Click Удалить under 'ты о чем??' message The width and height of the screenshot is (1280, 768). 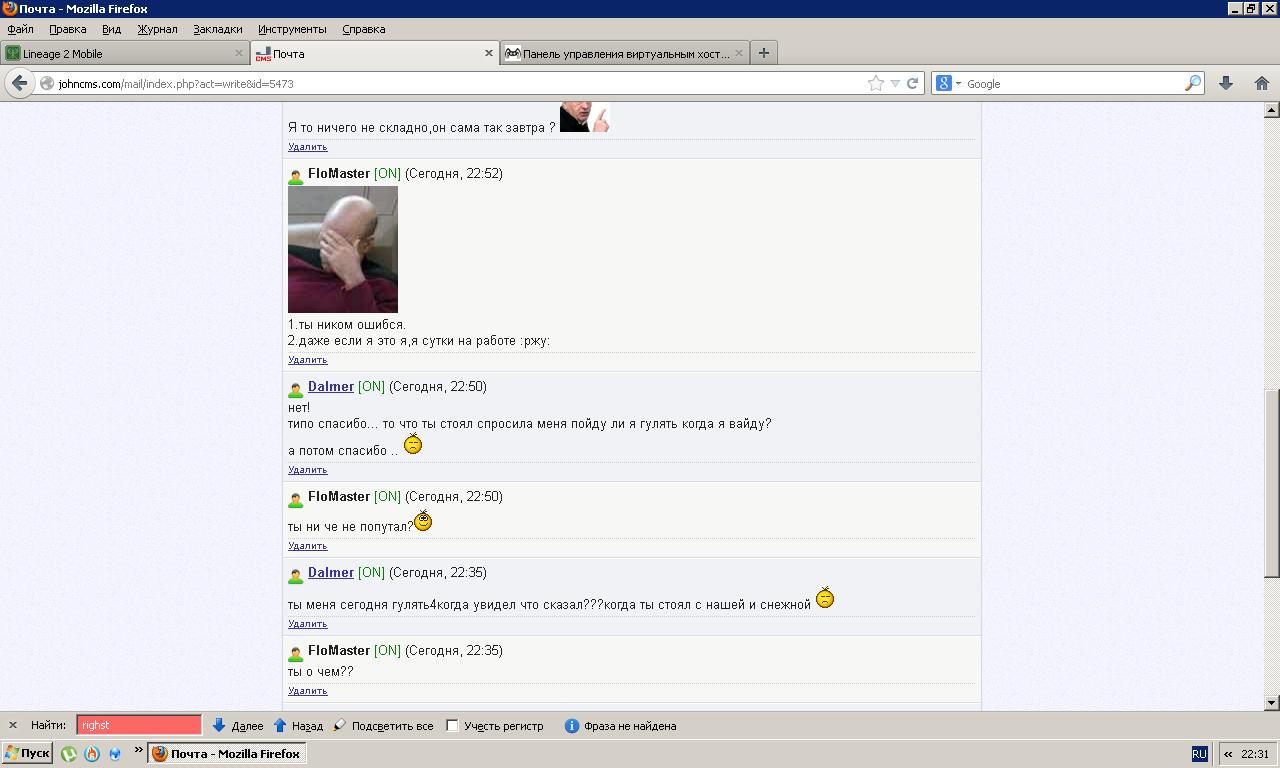(x=307, y=691)
